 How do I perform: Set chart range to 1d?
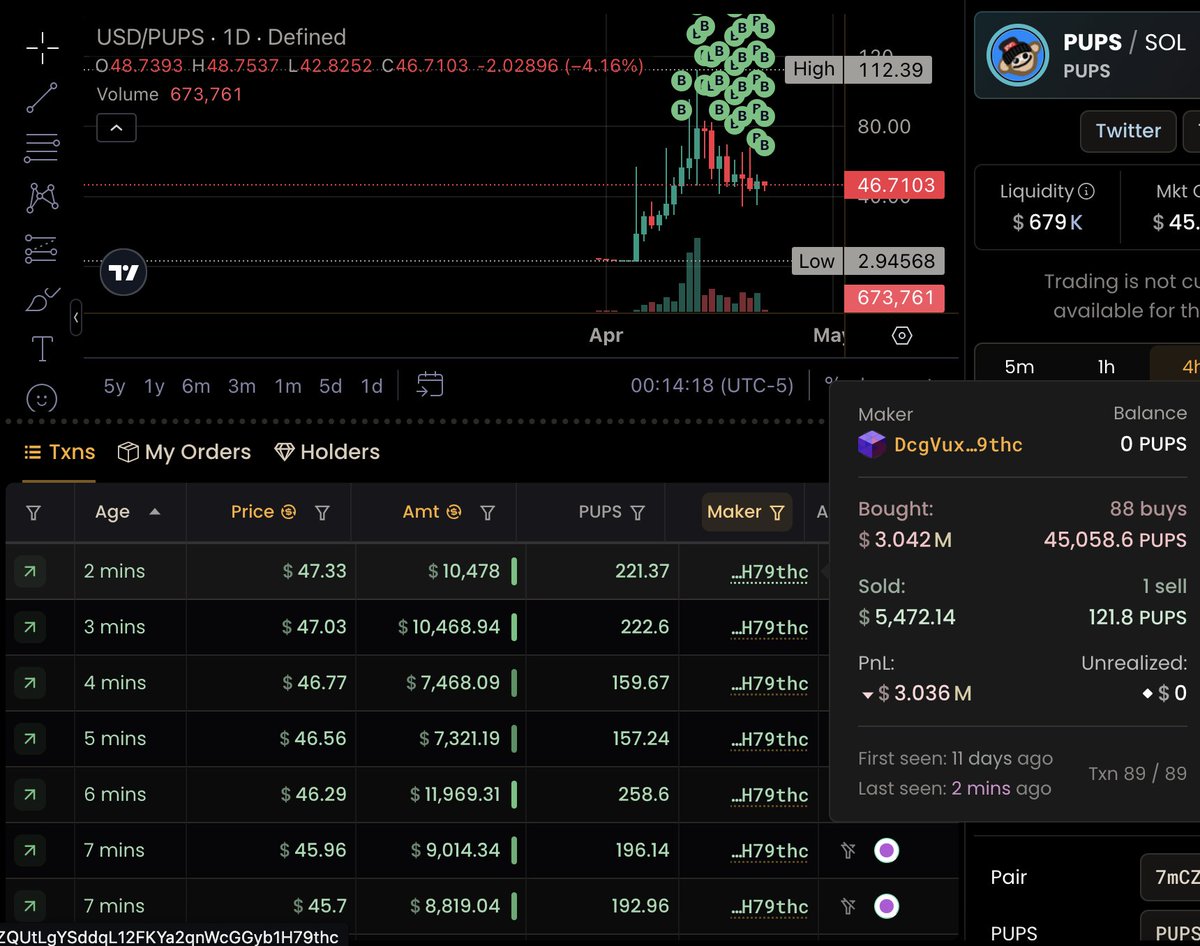pyautogui.click(x=371, y=386)
